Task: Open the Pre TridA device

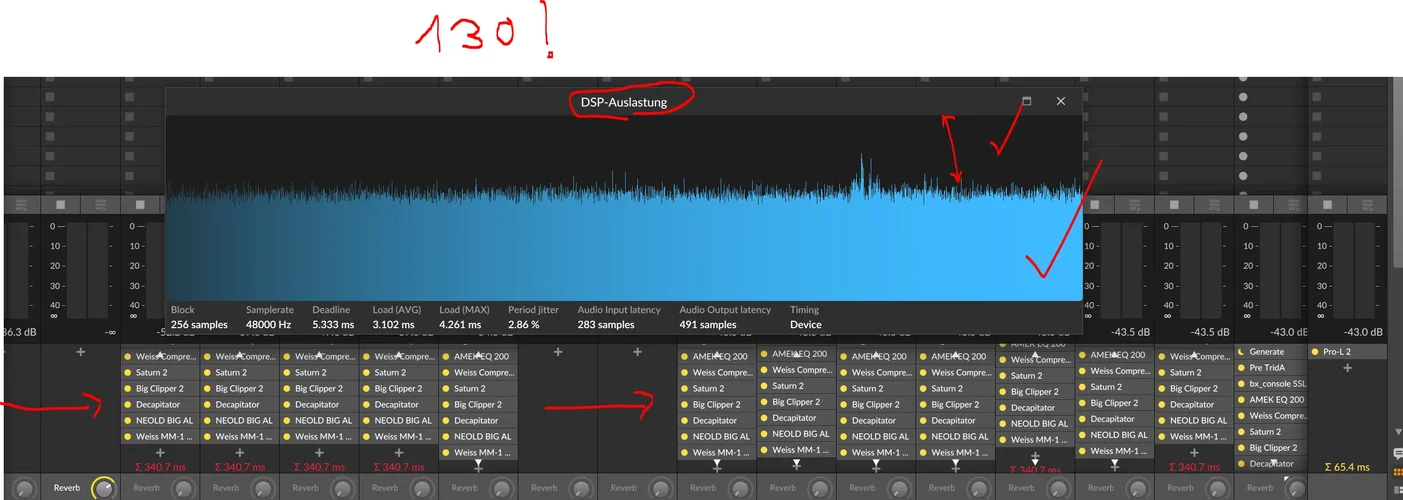Action: pyautogui.click(x=1270, y=368)
